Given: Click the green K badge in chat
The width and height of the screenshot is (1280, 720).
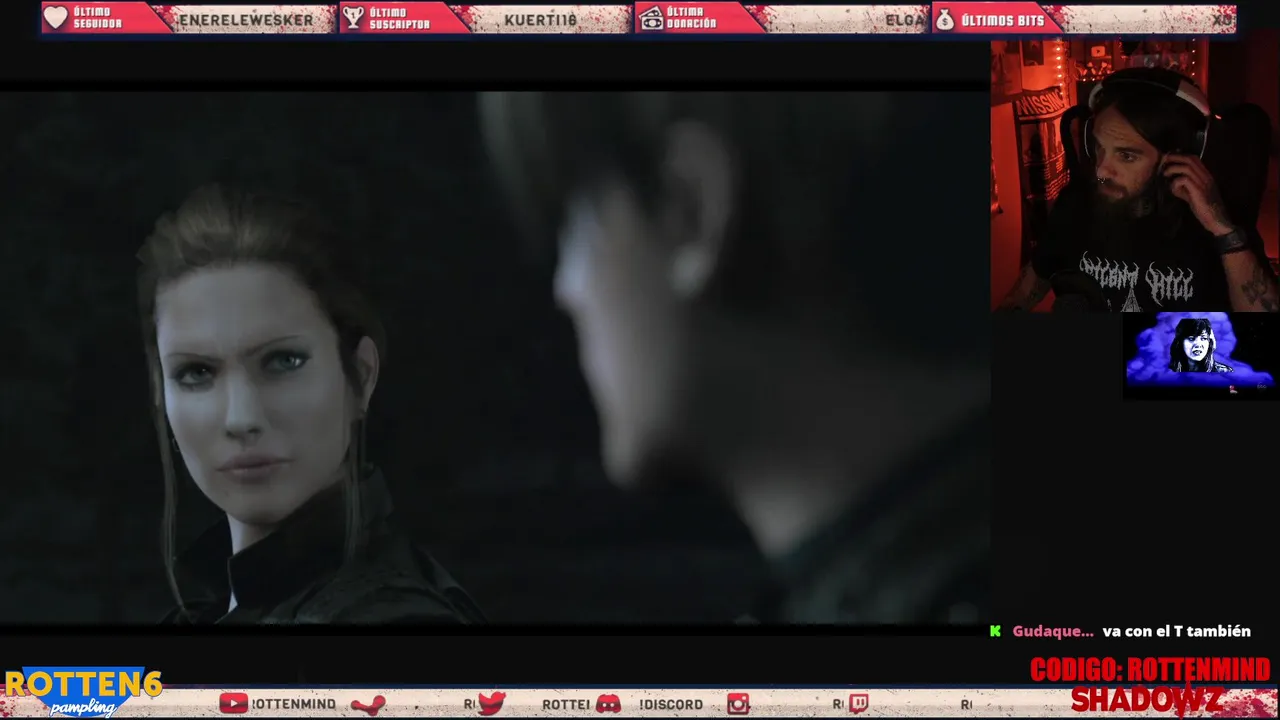Looking at the screenshot, I should pyautogui.click(x=995, y=631).
